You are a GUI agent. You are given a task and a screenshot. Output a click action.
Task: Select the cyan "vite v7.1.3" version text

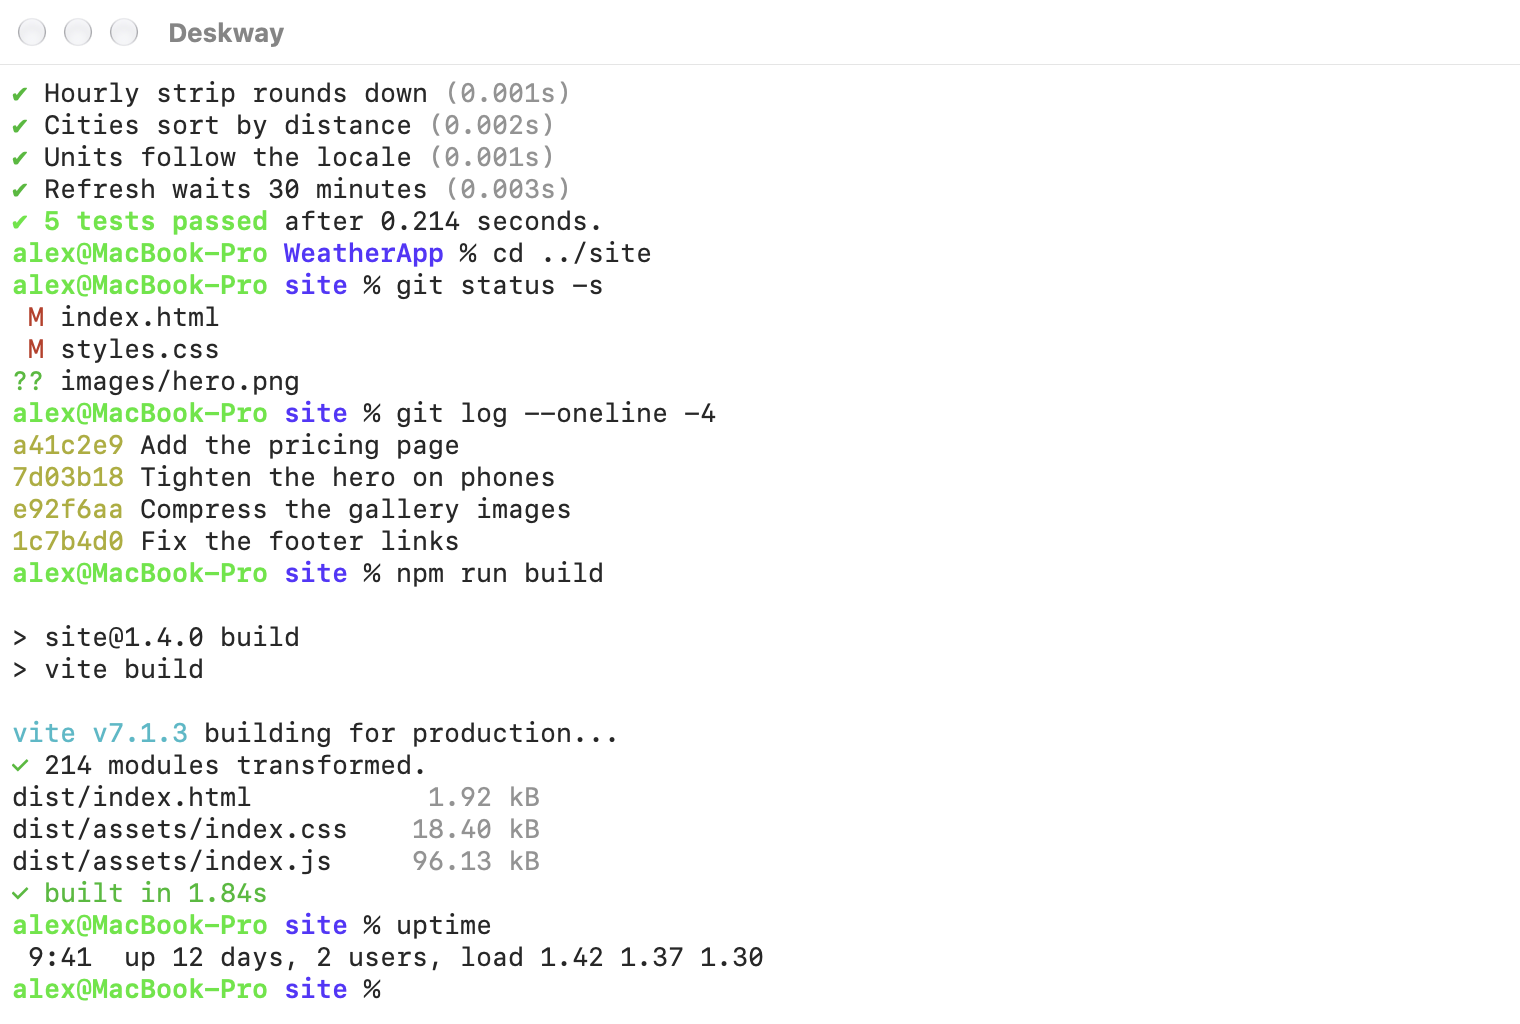pos(99,733)
